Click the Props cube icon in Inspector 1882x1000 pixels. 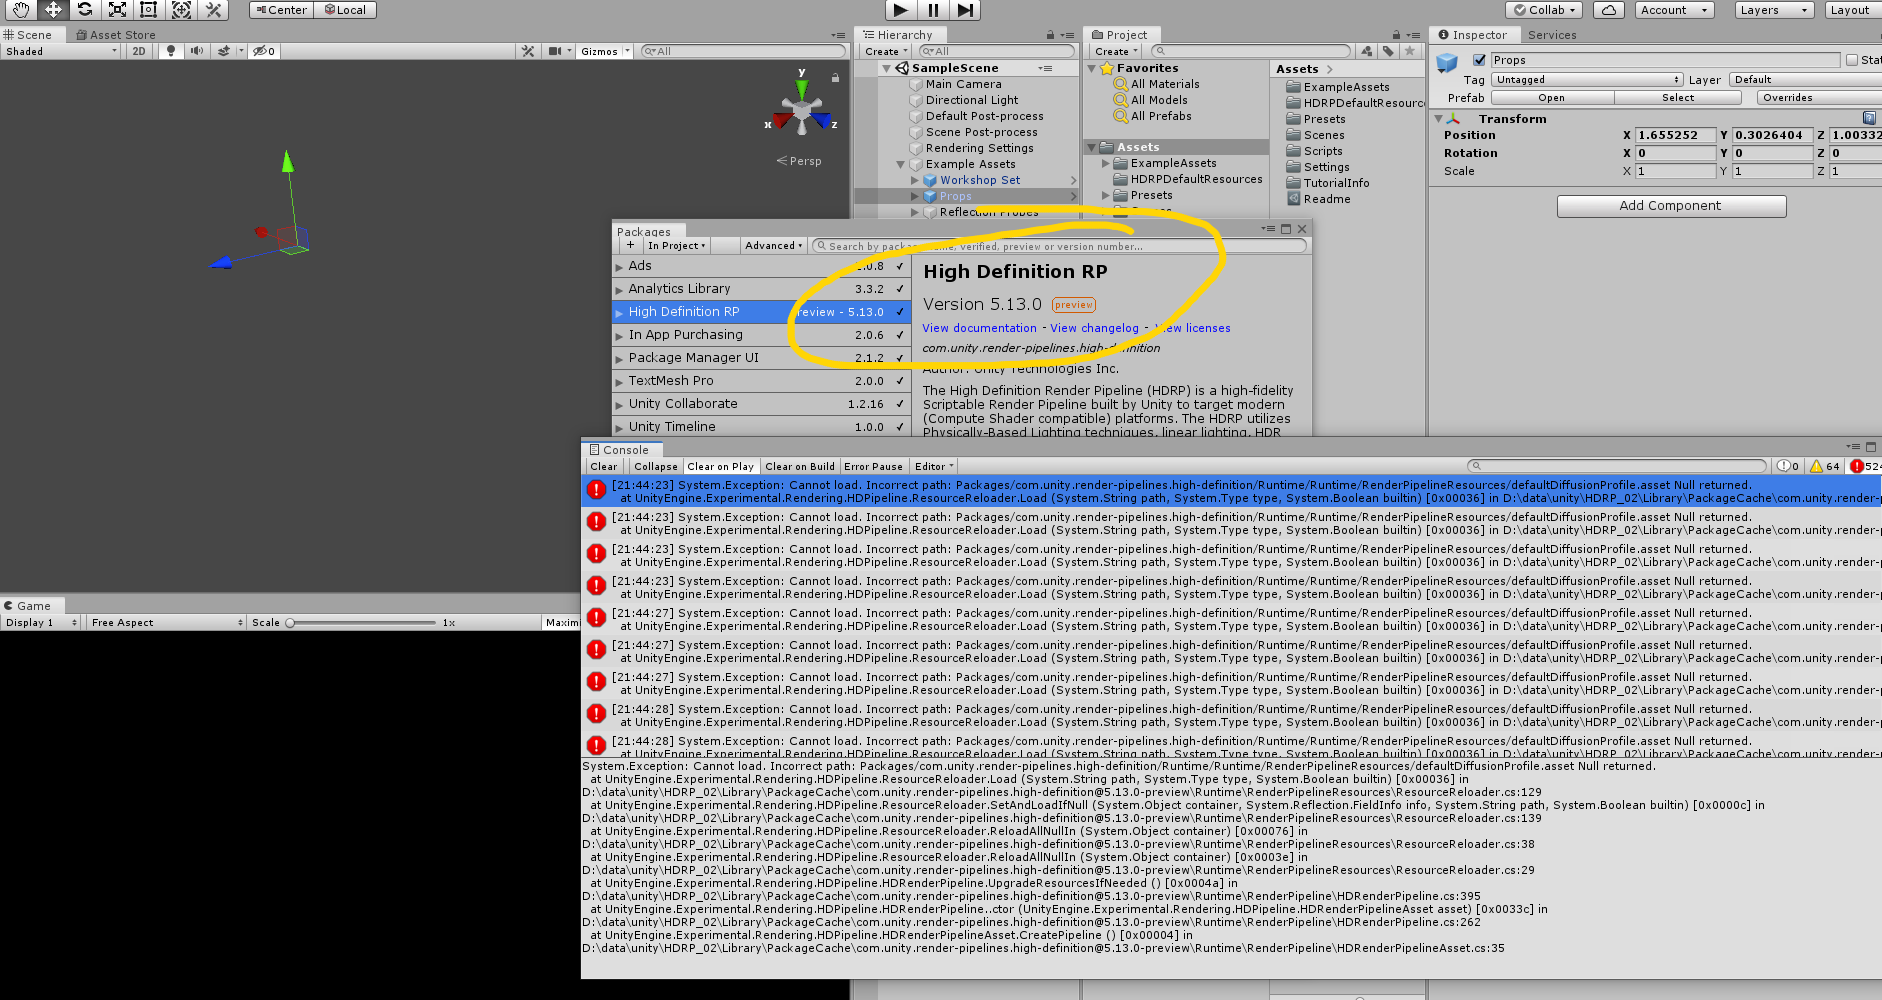click(1447, 63)
